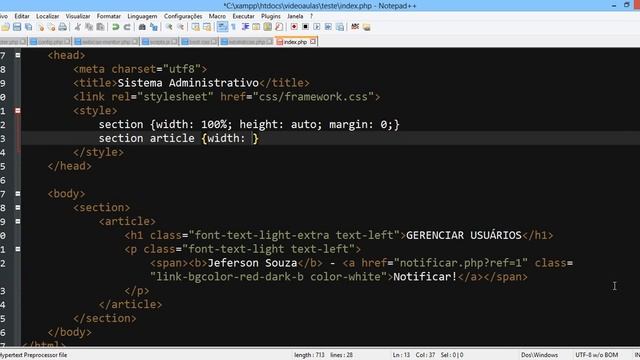Click the Dos\Windows line ending field
640x360 pixels.
pyautogui.click(x=539, y=355)
